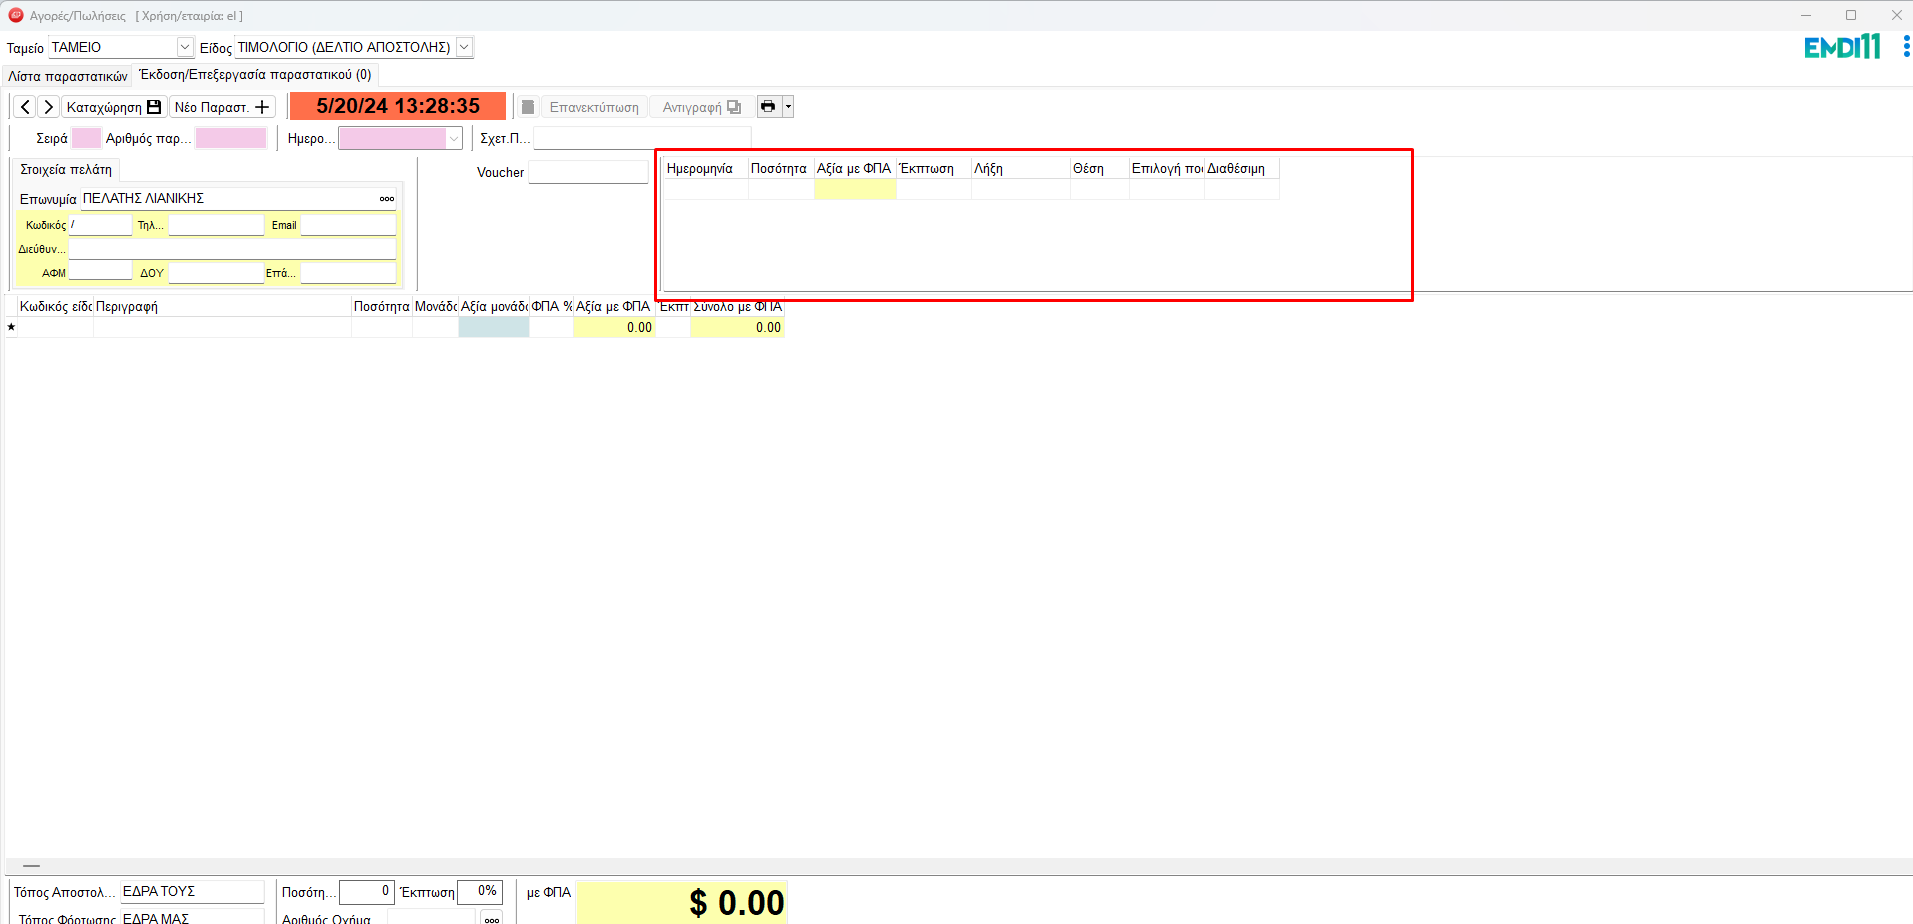This screenshot has width=1913, height=924.
Task: Click the Περιγραφή column header
Action: (222, 306)
